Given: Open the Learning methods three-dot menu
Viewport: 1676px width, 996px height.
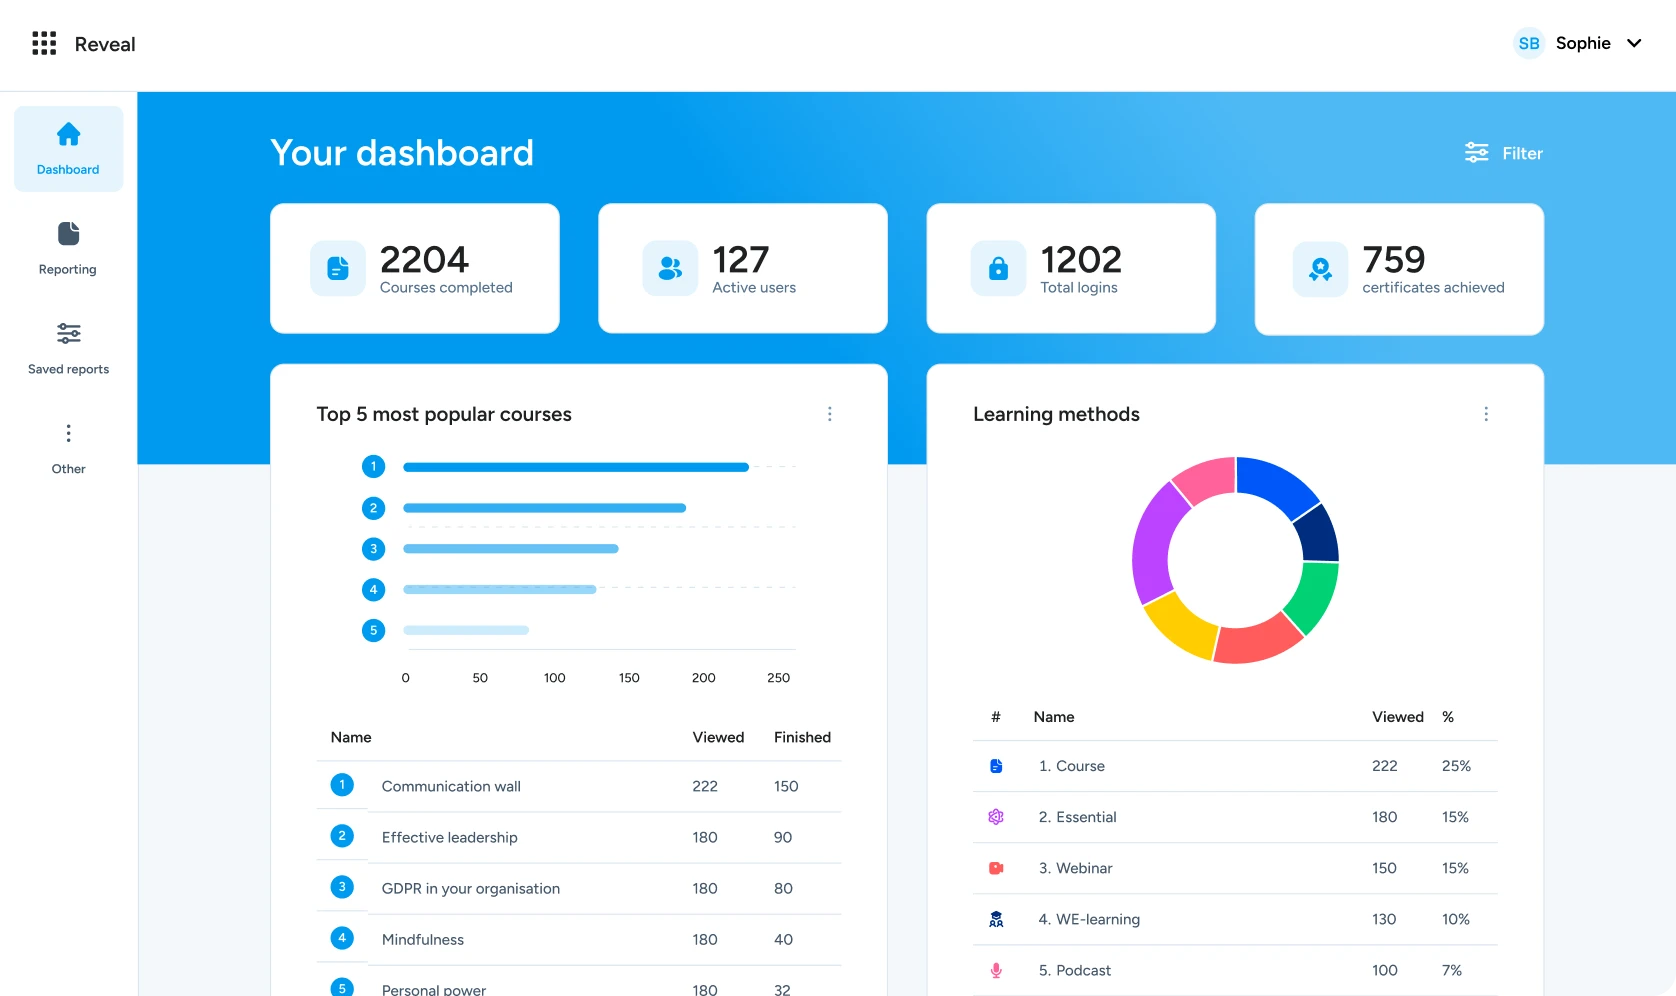Looking at the screenshot, I should pos(1486,414).
